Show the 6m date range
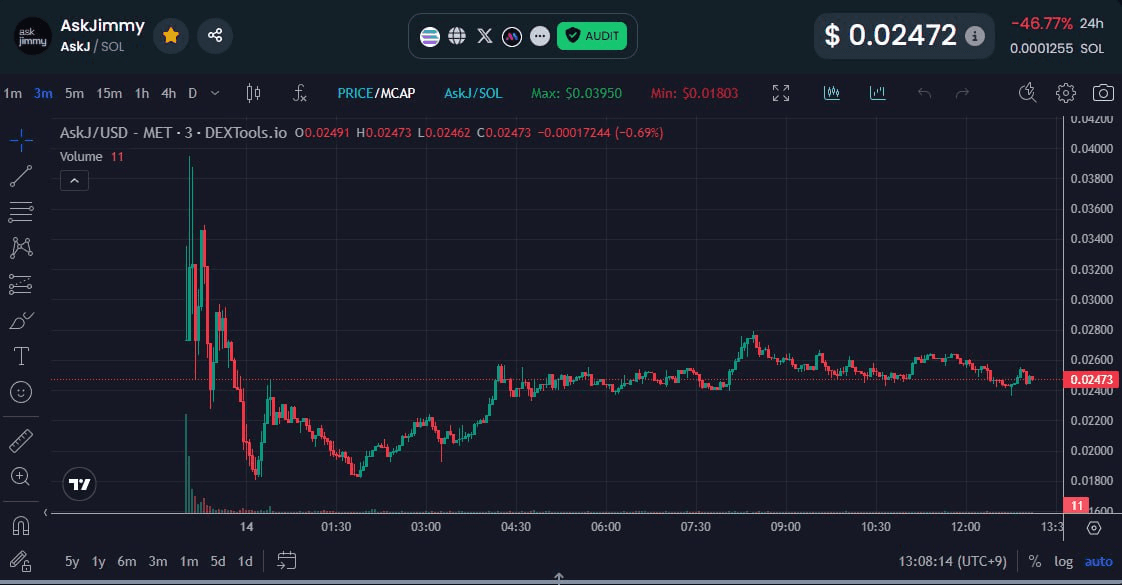This screenshot has width=1122, height=585. (127, 561)
